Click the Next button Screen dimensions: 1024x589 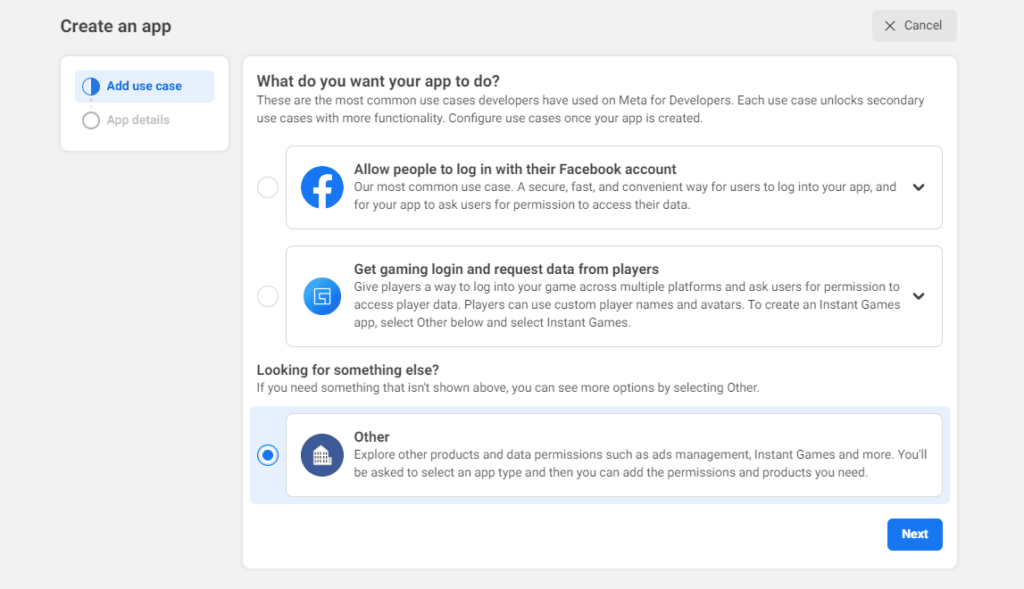coord(914,534)
